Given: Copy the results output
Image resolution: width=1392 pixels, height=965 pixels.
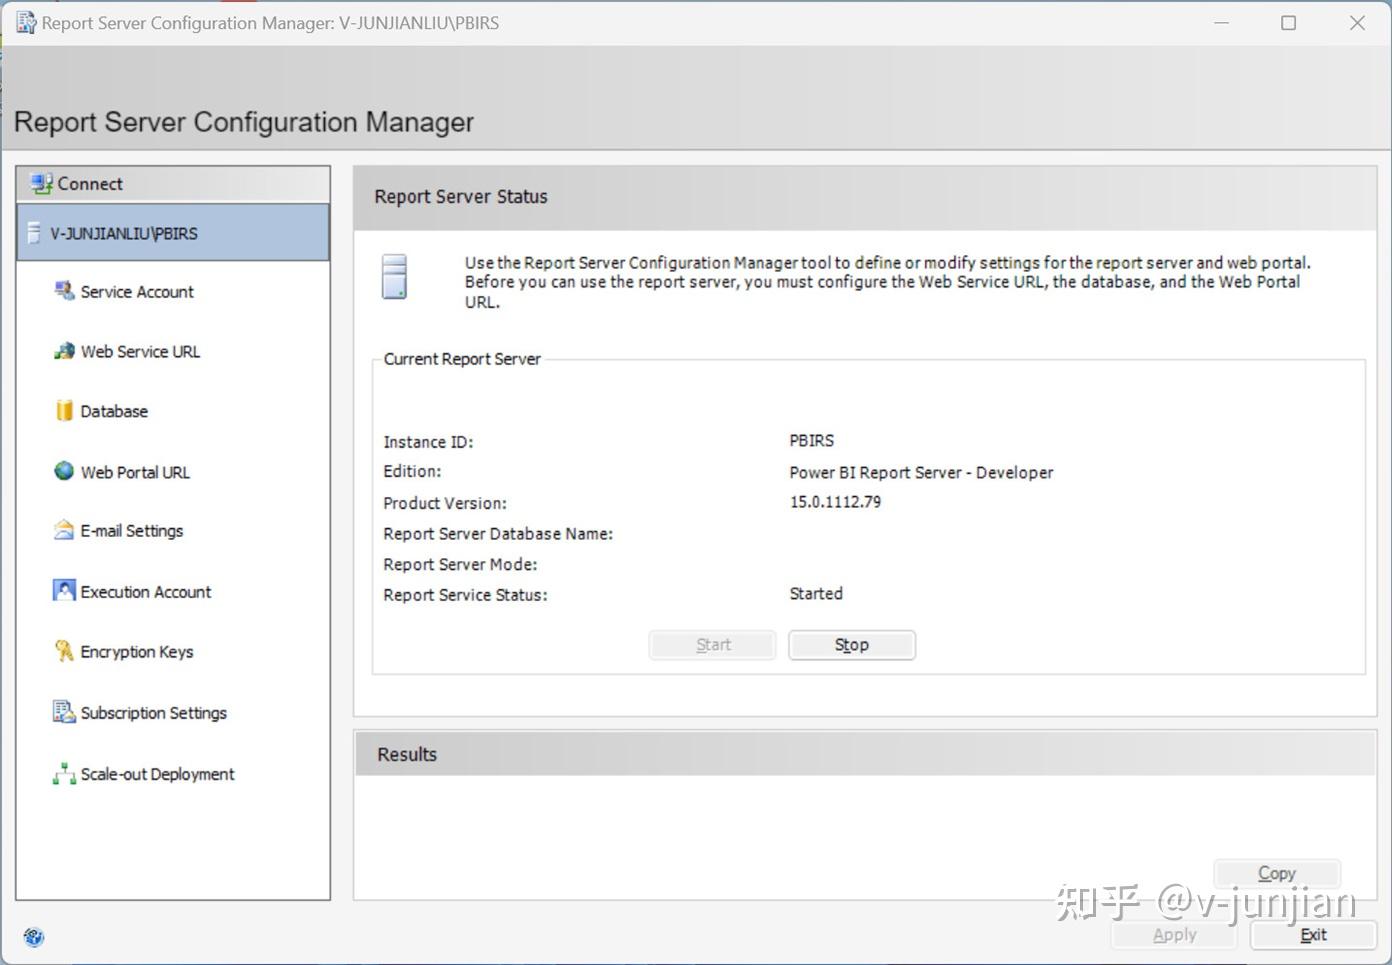Looking at the screenshot, I should pyautogui.click(x=1276, y=872).
